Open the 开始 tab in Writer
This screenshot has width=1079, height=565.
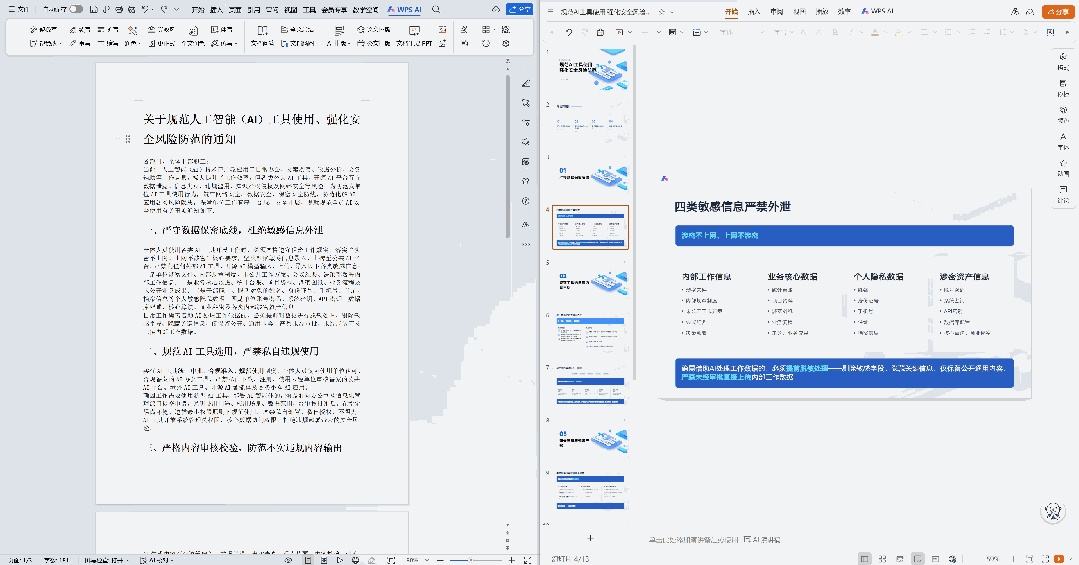click(x=197, y=10)
